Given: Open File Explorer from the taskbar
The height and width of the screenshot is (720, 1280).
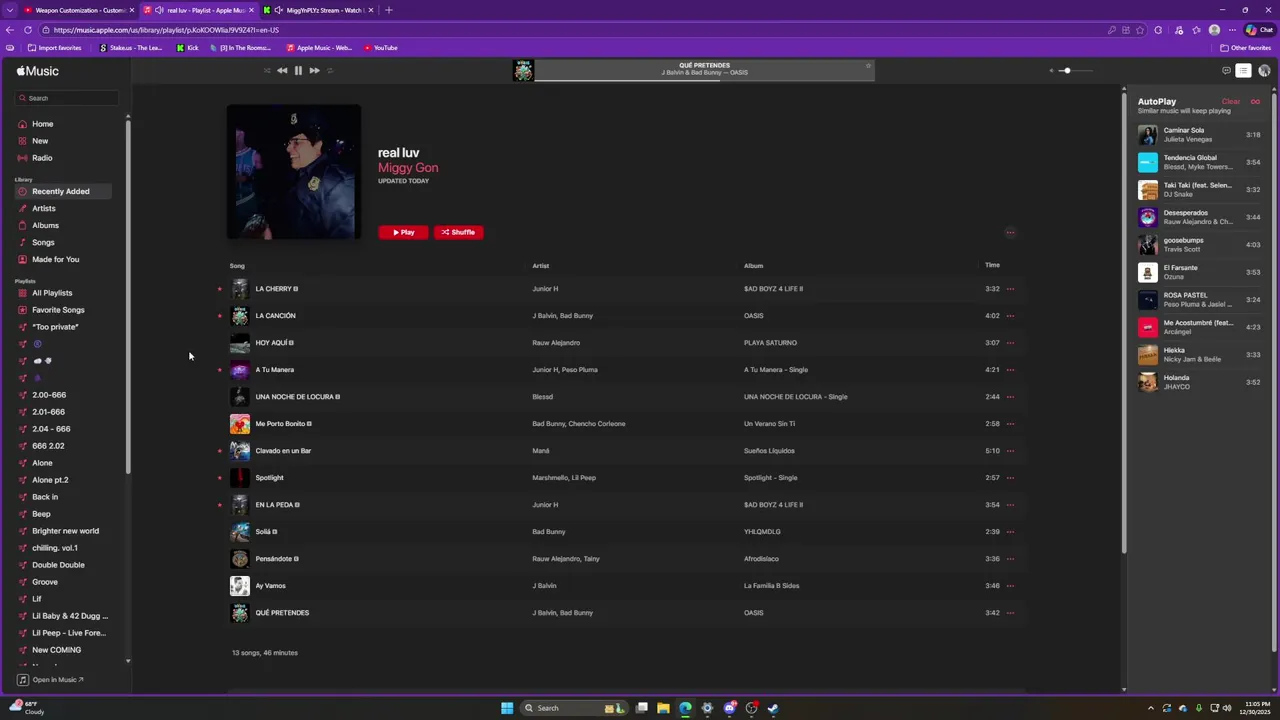Looking at the screenshot, I should [x=663, y=708].
